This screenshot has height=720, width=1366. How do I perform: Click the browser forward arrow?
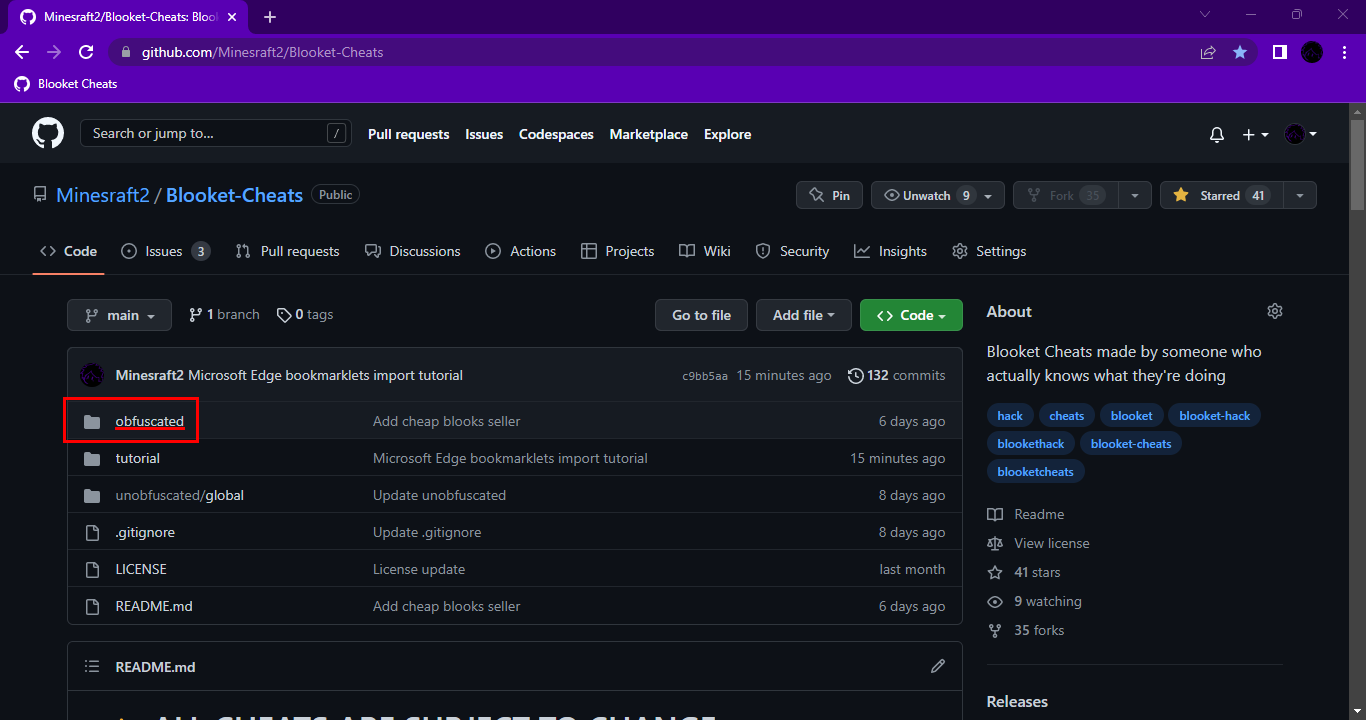54,52
